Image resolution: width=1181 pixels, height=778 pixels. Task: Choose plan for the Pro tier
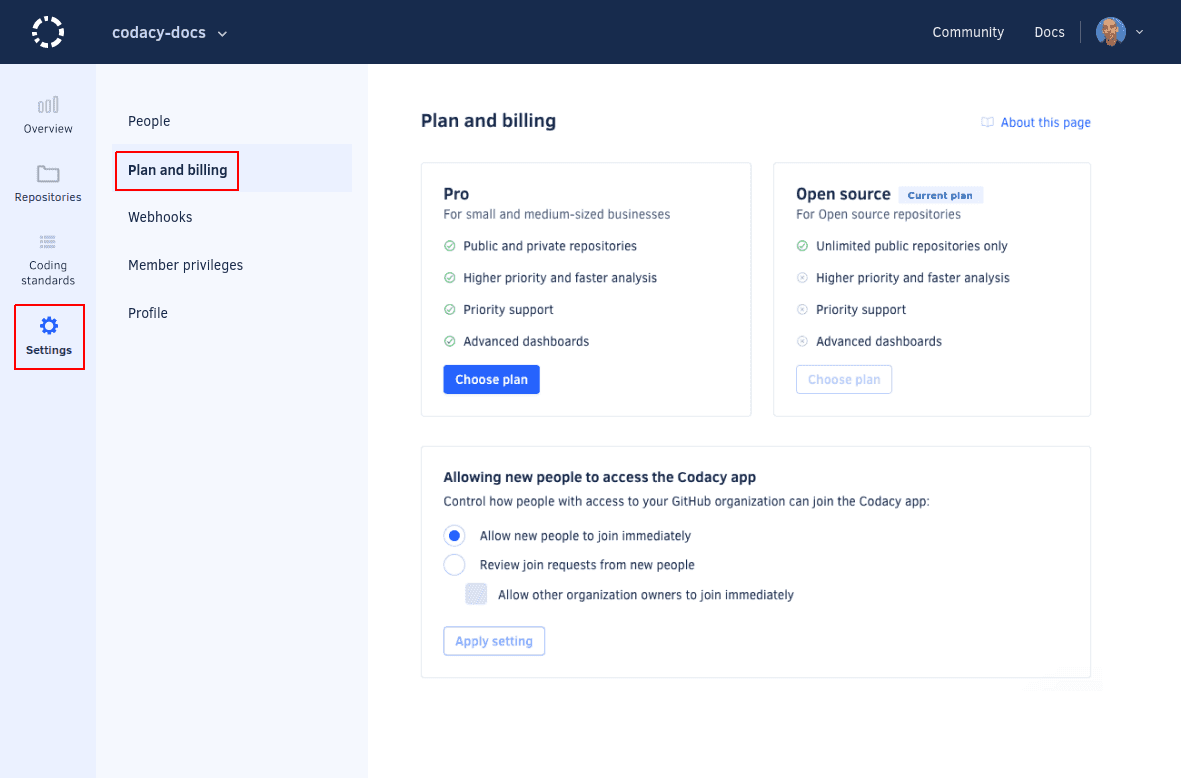[x=491, y=379]
